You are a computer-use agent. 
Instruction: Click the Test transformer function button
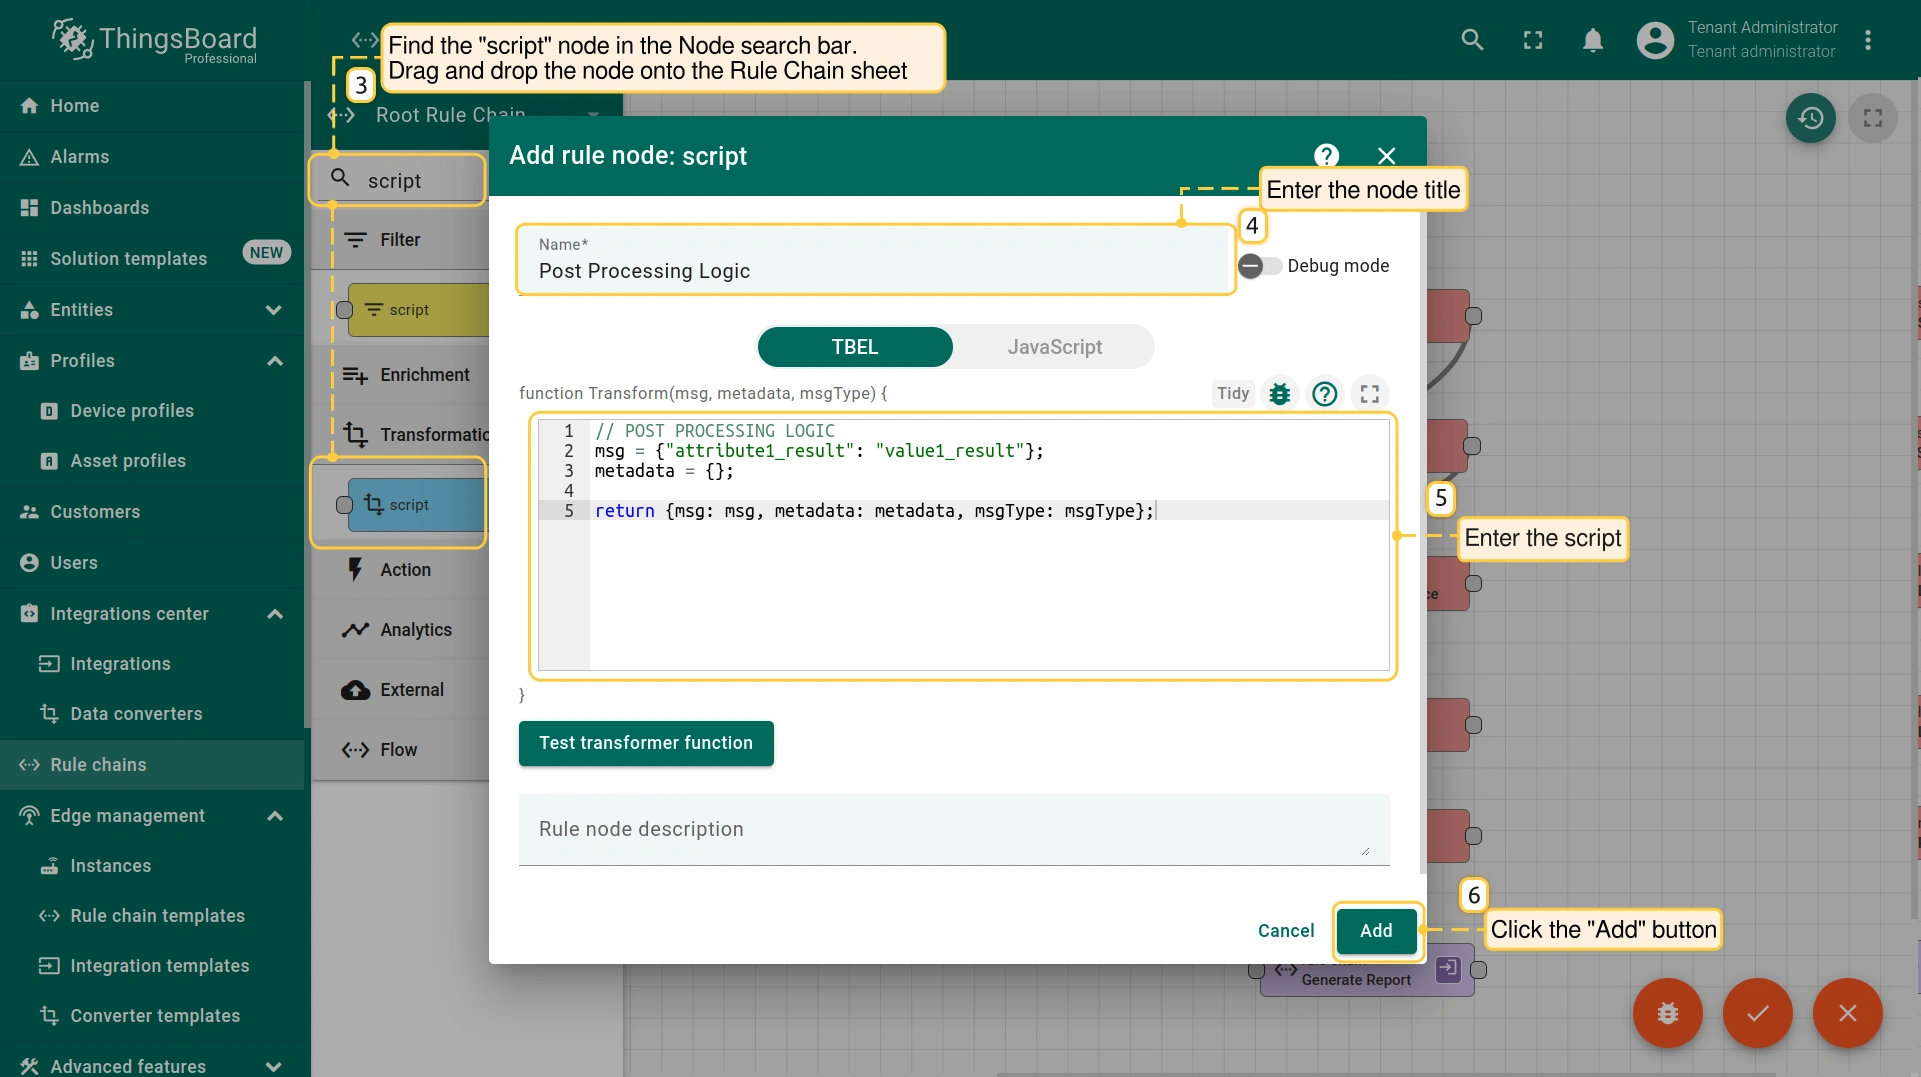pyautogui.click(x=646, y=743)
